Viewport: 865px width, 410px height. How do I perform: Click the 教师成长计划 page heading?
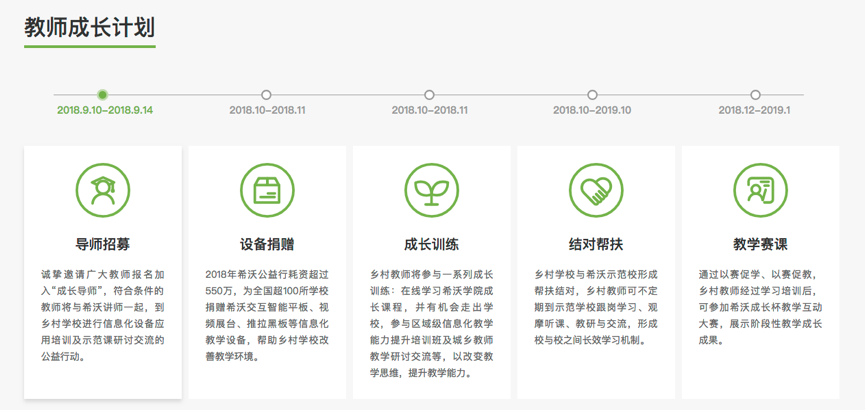pyautogui.click(x=90, y=28)
